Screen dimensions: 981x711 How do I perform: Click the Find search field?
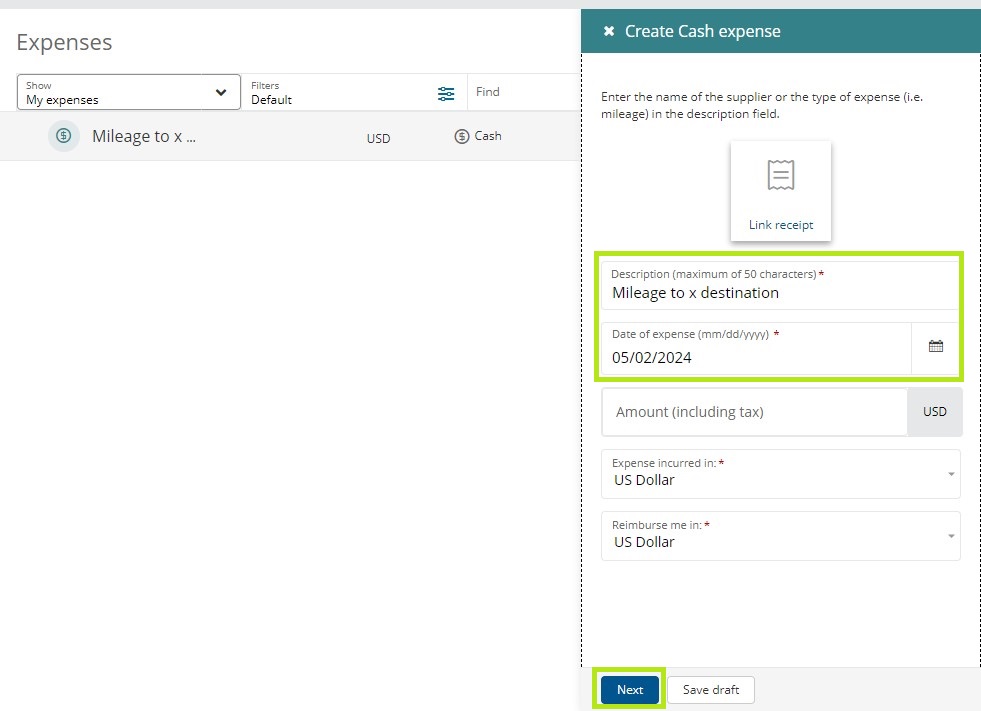520,92
